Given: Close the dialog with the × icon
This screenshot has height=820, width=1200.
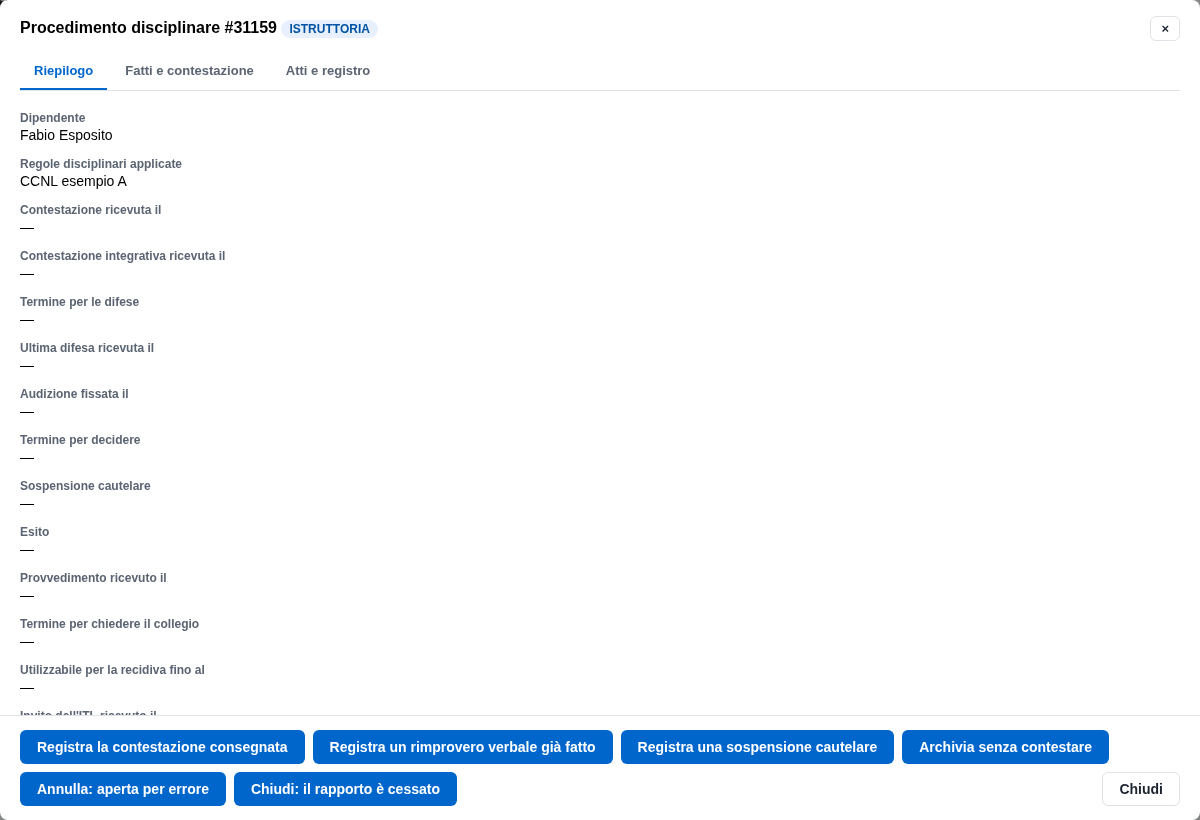Looking at the screenshot, I should coord(1165,28).
